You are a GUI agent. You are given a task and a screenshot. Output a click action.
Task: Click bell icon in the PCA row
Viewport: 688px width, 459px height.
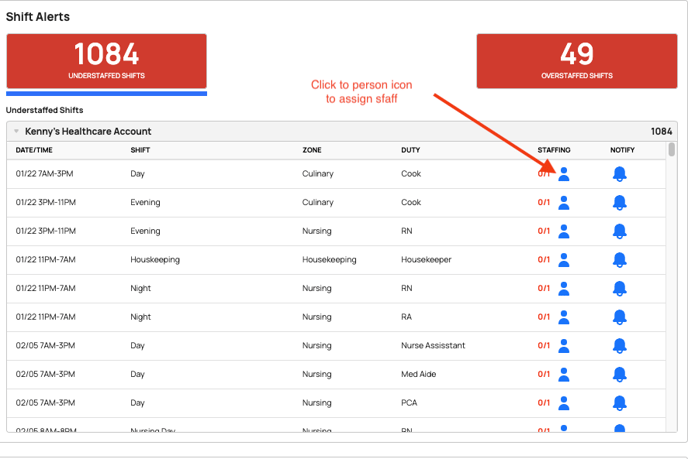[620, 403]
